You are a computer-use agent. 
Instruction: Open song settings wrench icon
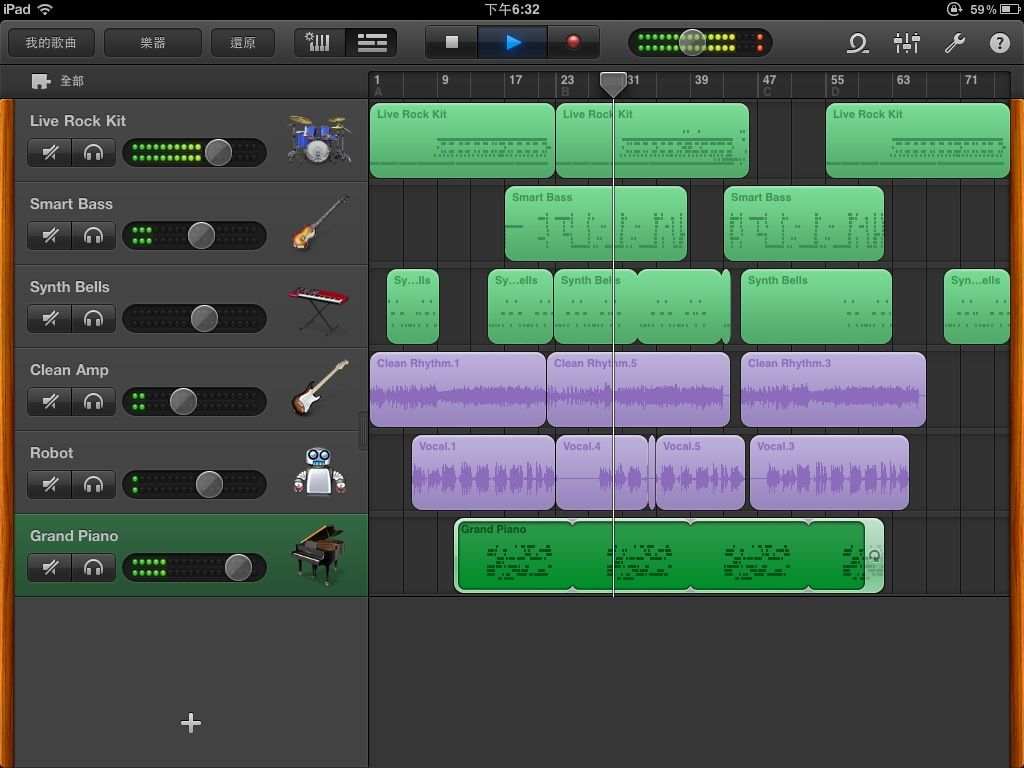pyautogui.click(x=954, y=43)
